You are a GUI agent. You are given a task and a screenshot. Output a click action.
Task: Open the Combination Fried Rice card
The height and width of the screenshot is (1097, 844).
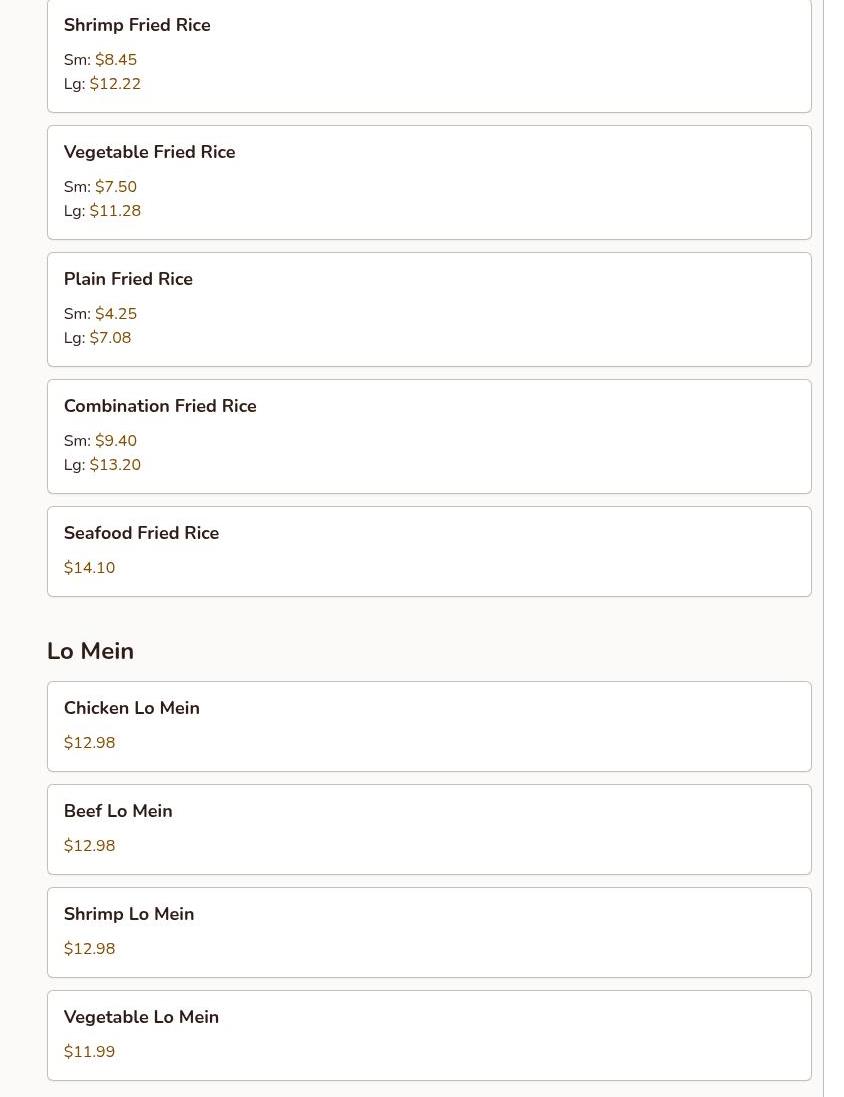tap(429, 437)
